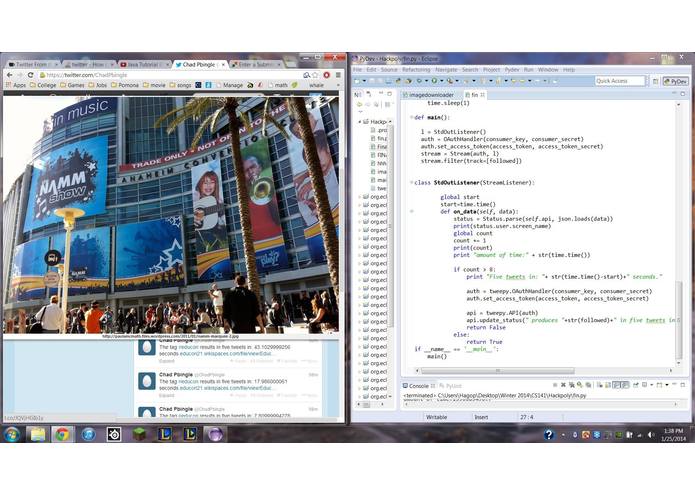The width and height of the screenshot is (695, 494).
Task: Click the enlarged NAMM show photo
Action: 171,215
